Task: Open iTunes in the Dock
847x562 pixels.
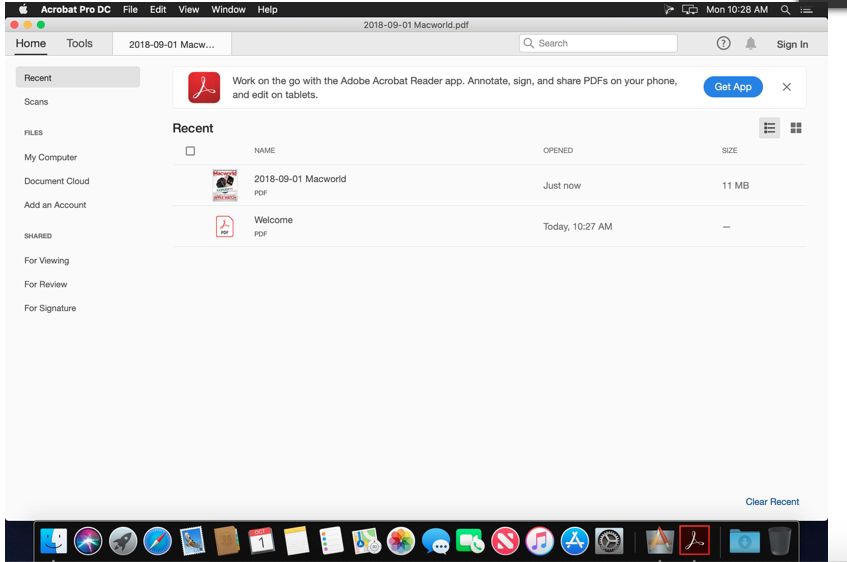Action: tap(540, 541)
